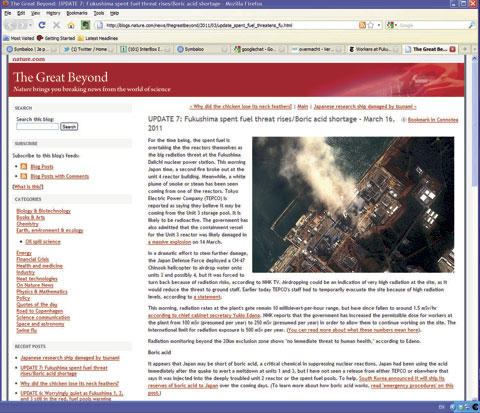Click the What is this? link
This screenshot has width=480, height=413.
tap(28, 187)
